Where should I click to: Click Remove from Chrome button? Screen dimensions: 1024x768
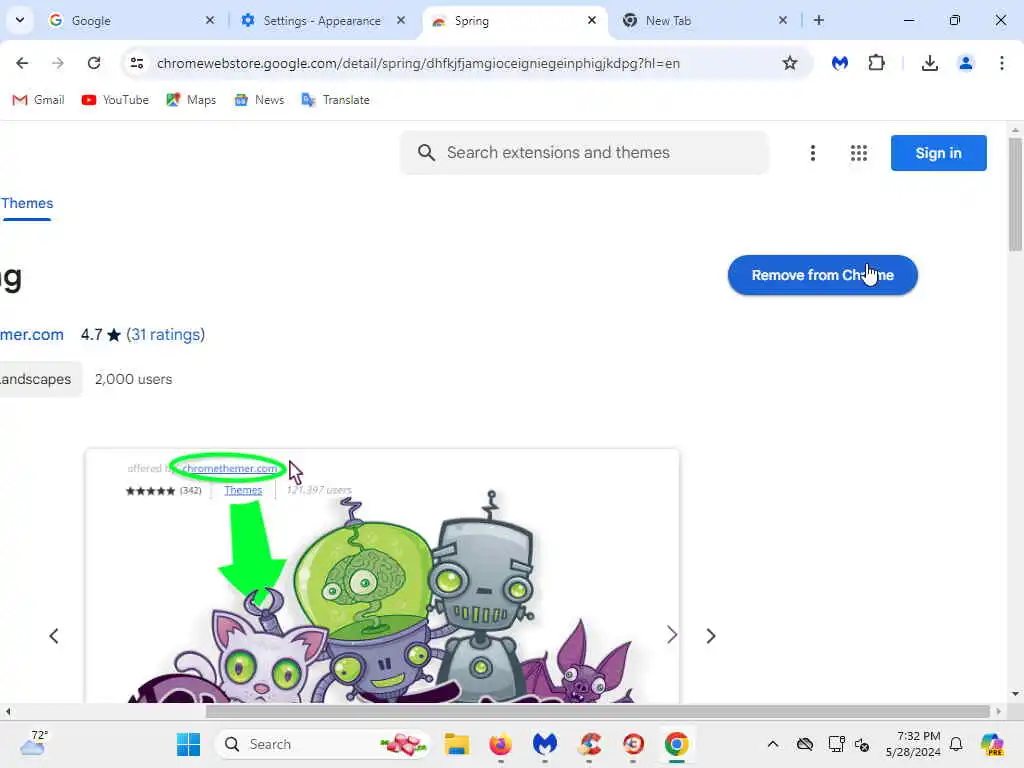tap(822, 275)
